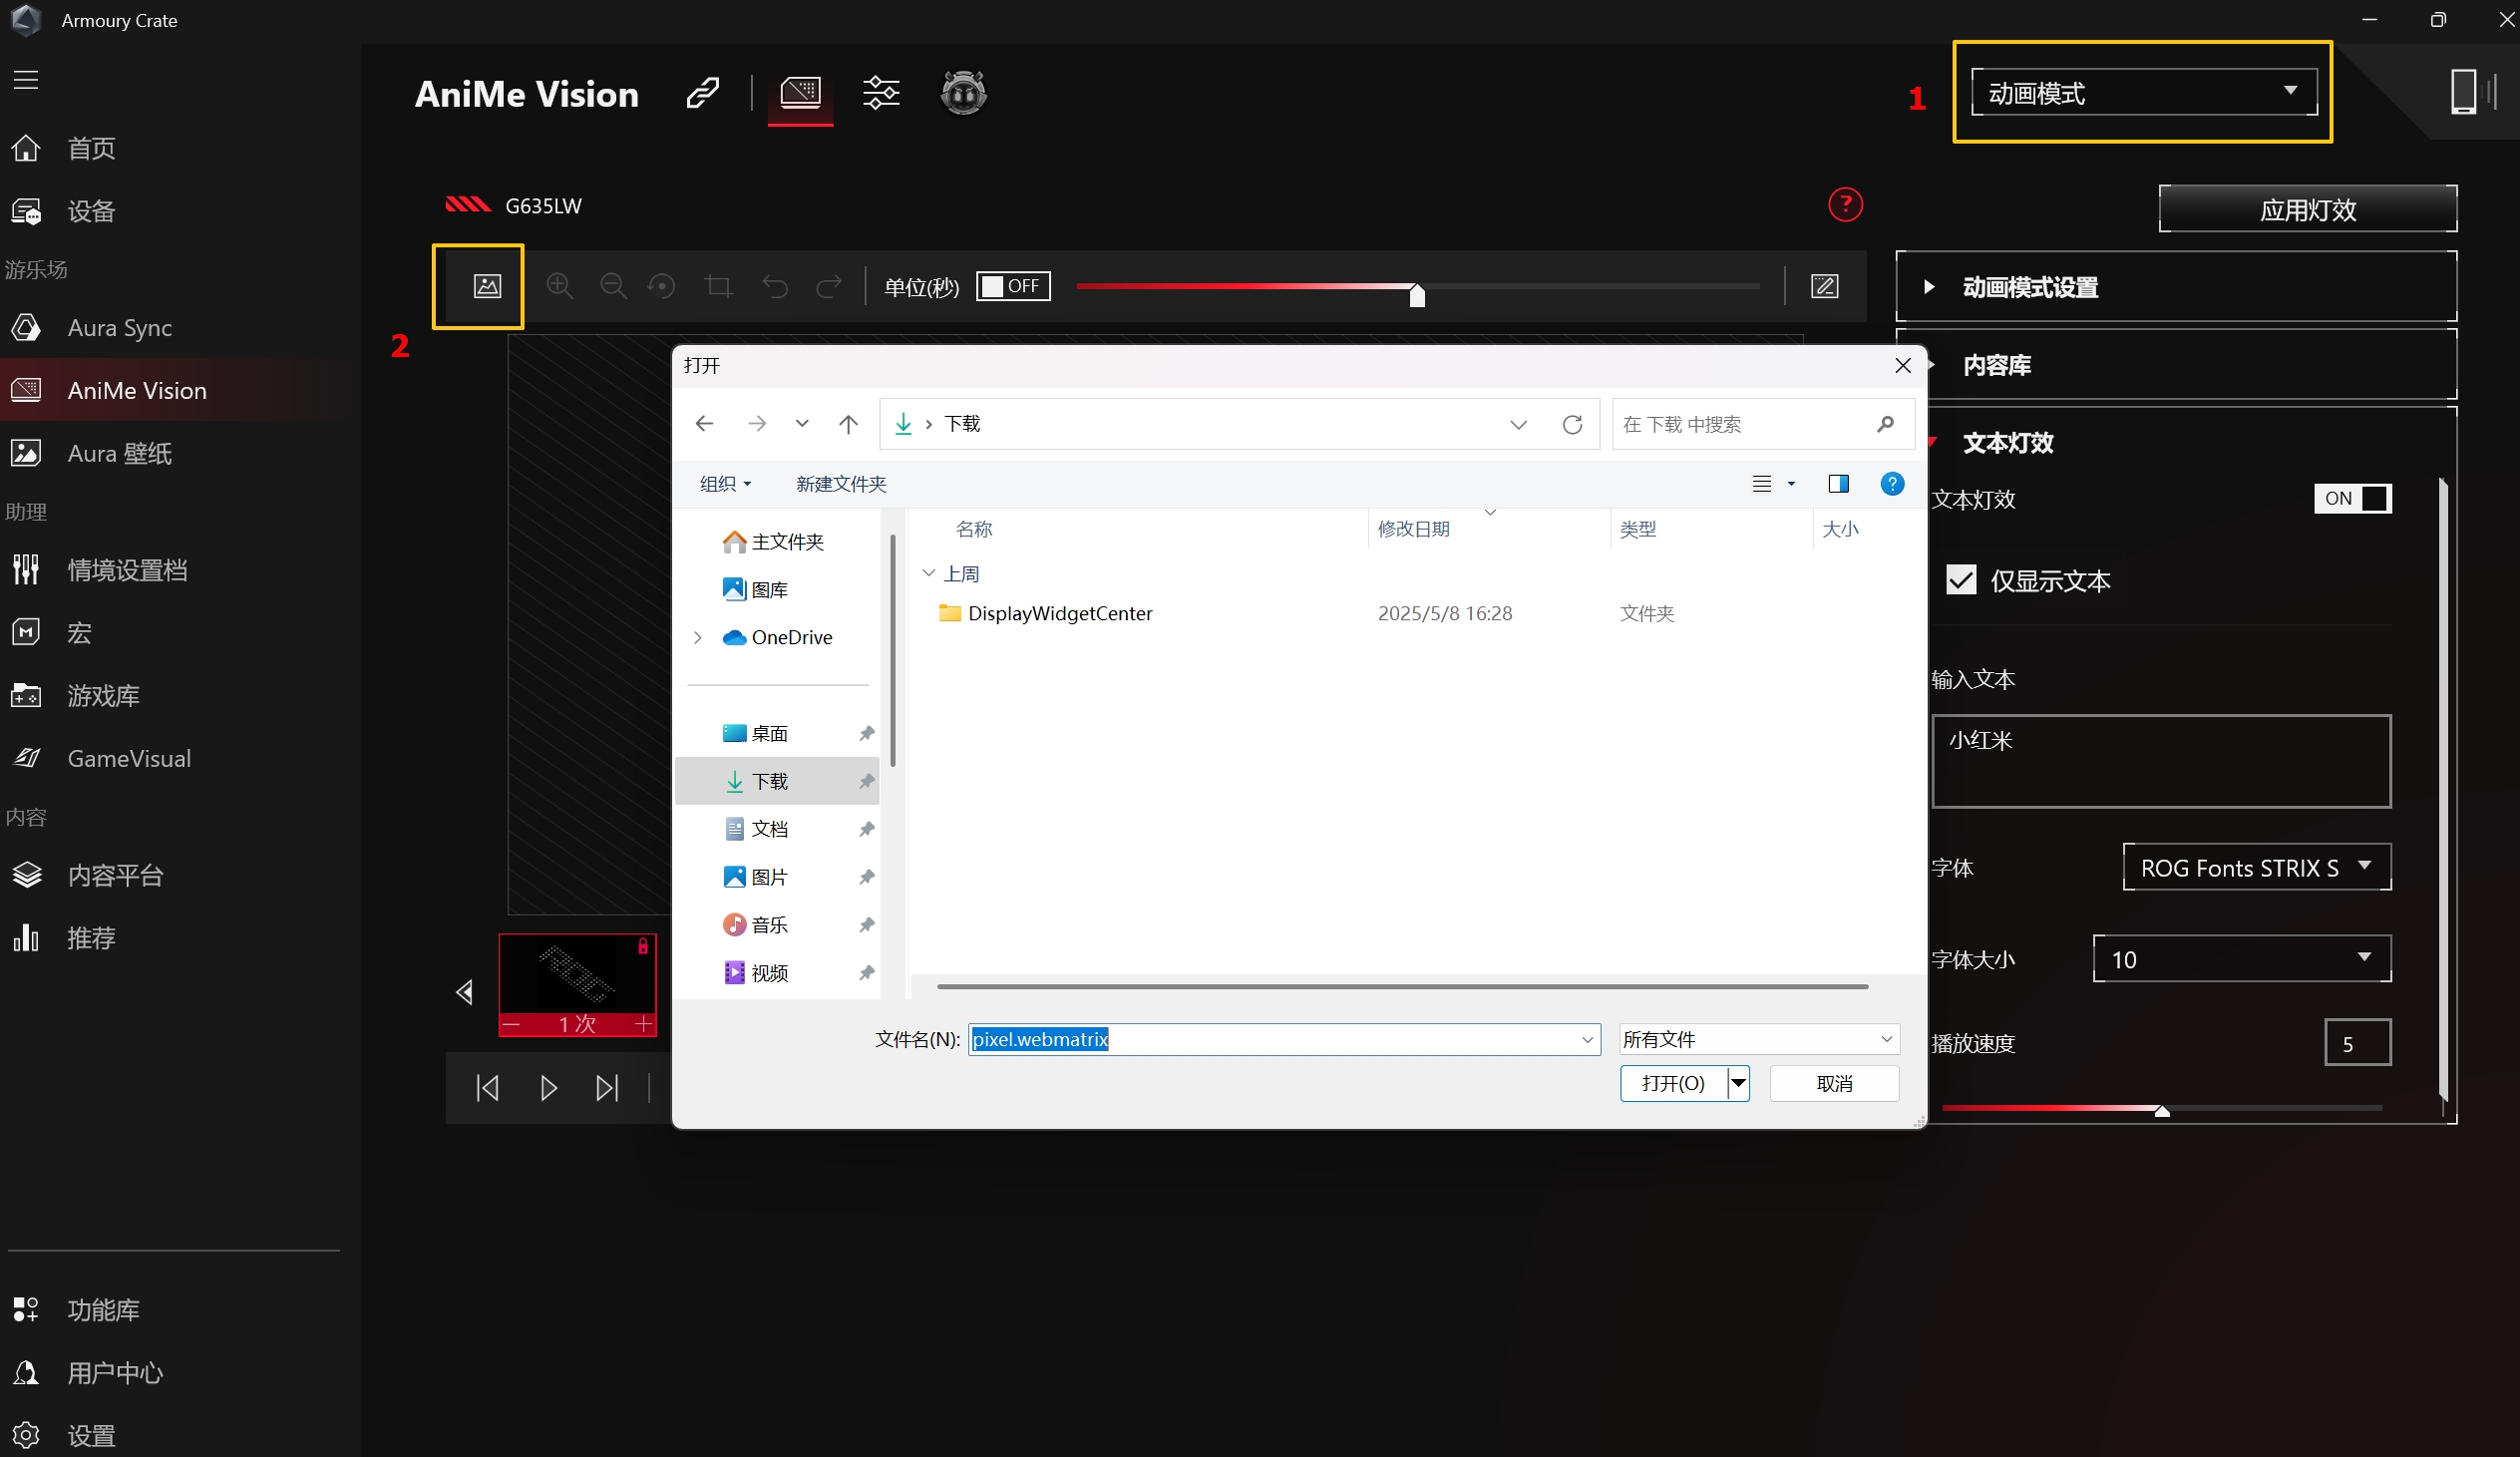
Task: Uncheck 仅显示文本 checkbox
Action: coord(1961,580)
